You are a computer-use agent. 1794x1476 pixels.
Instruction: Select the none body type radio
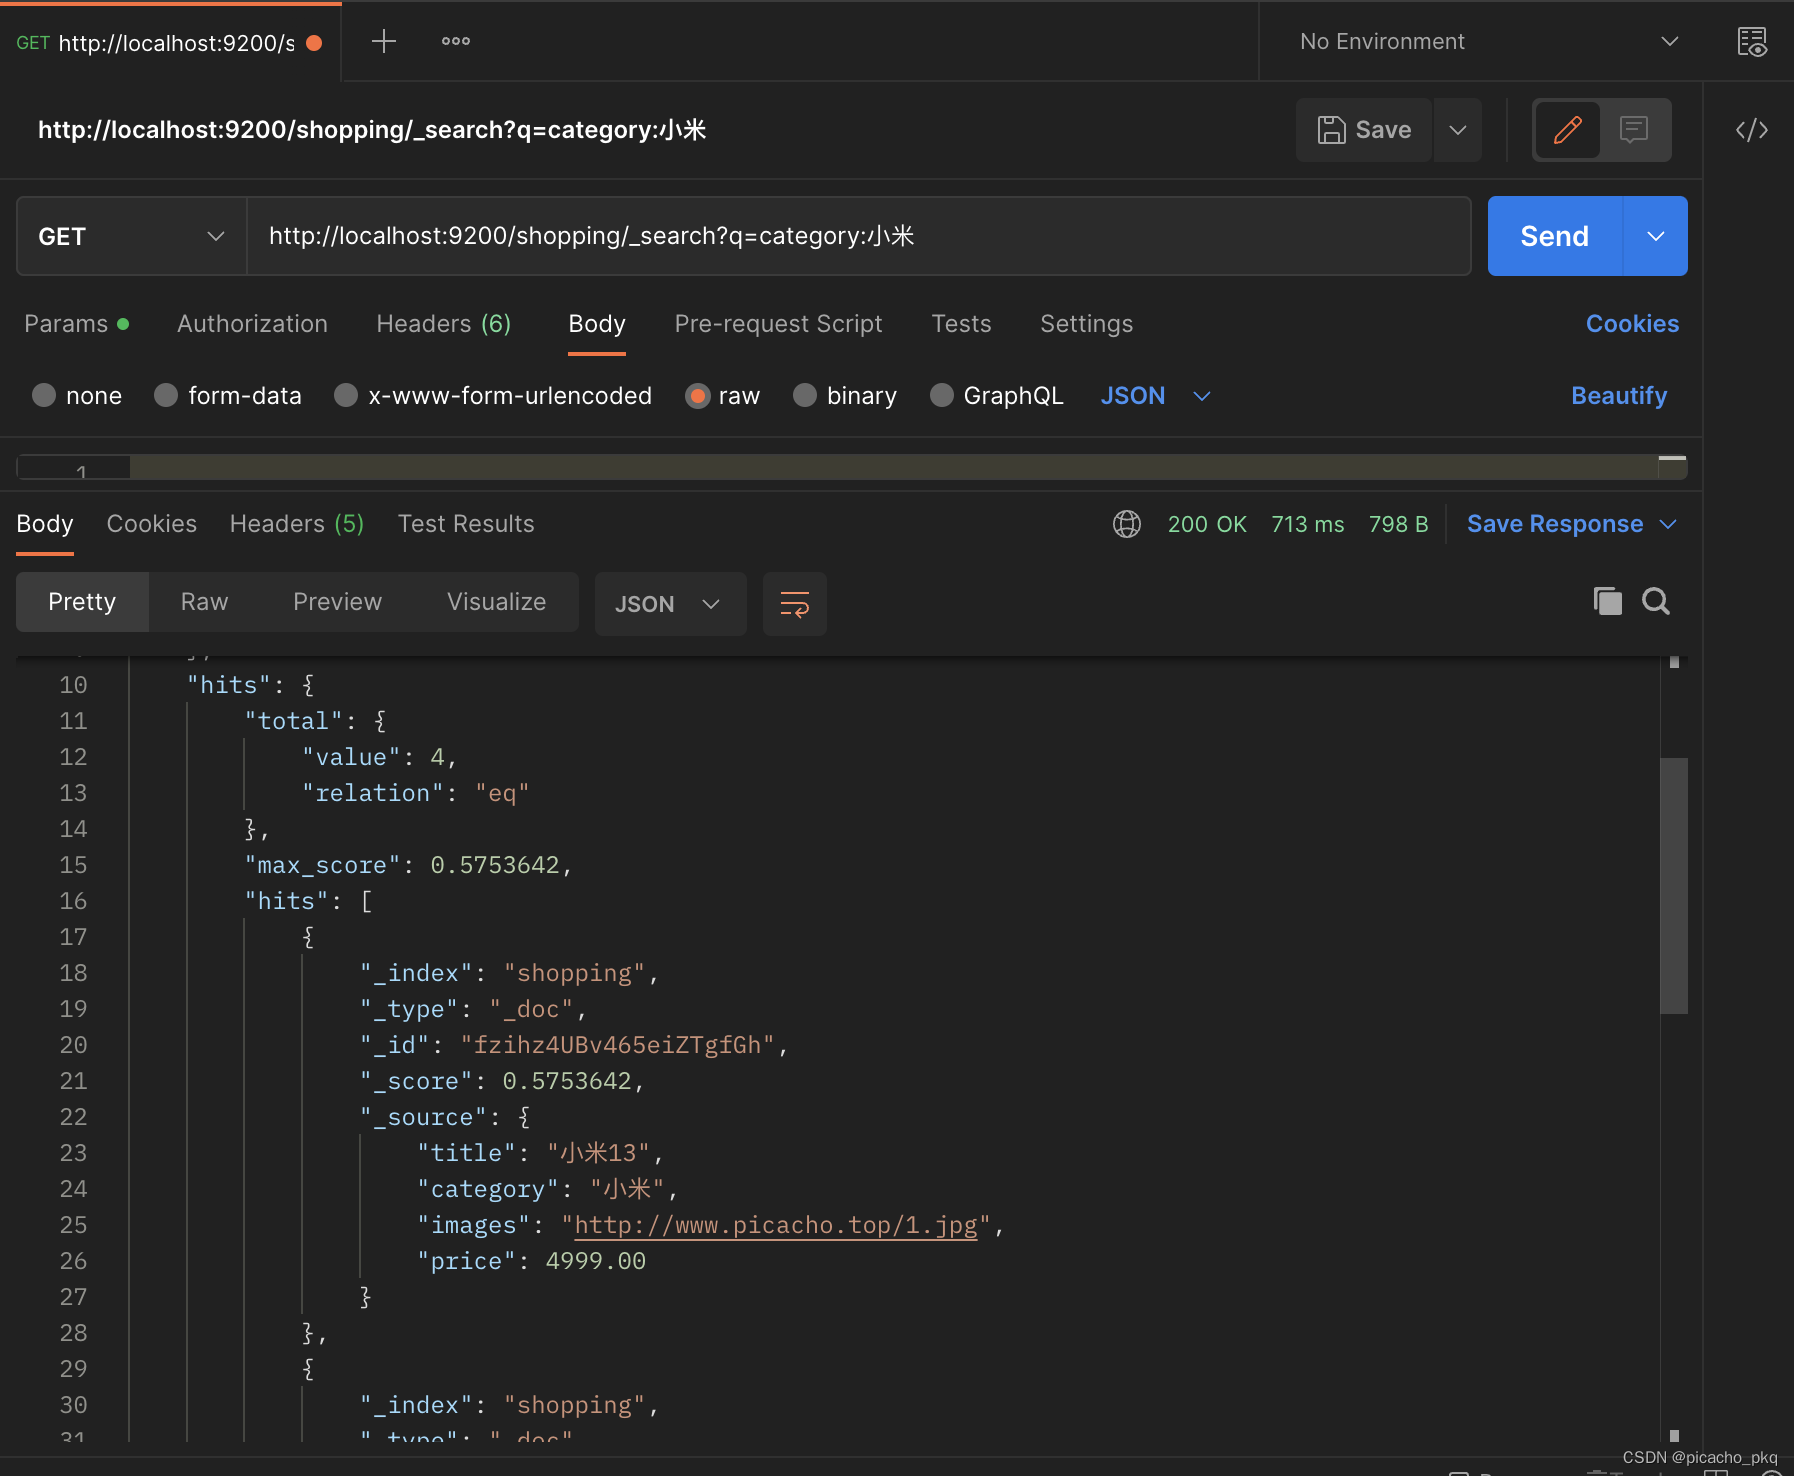pyautogui.click(x=44, y=396)
